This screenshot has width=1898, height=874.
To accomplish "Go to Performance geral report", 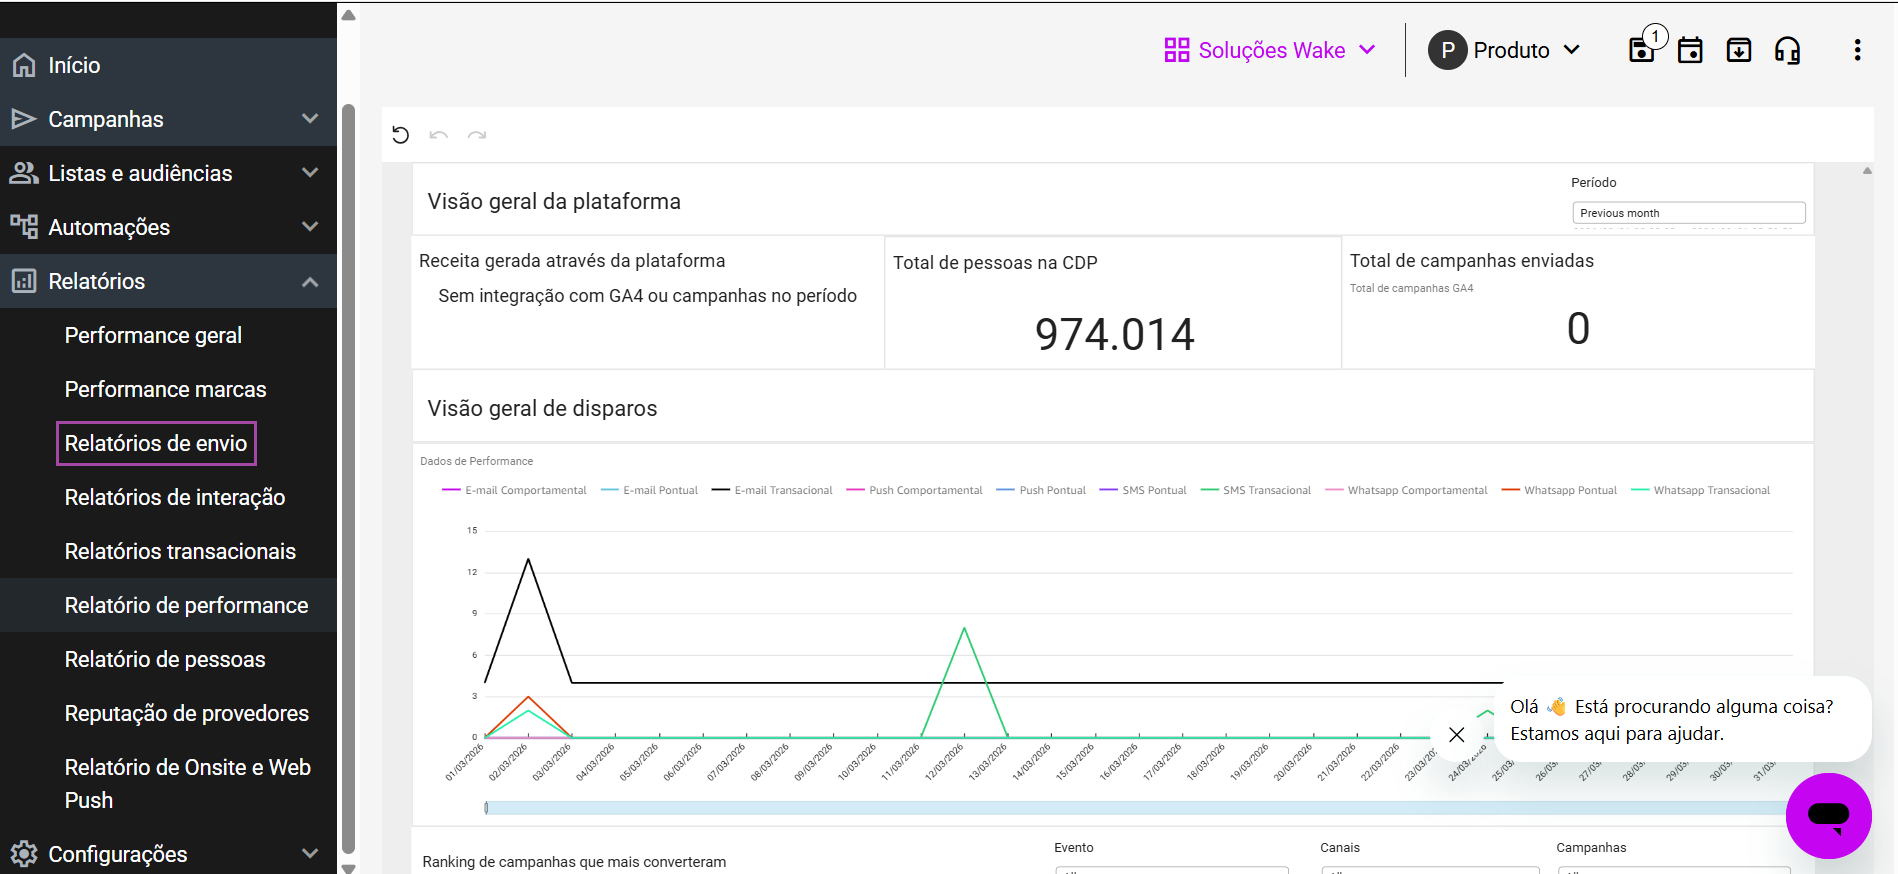I will pos(153,335).
